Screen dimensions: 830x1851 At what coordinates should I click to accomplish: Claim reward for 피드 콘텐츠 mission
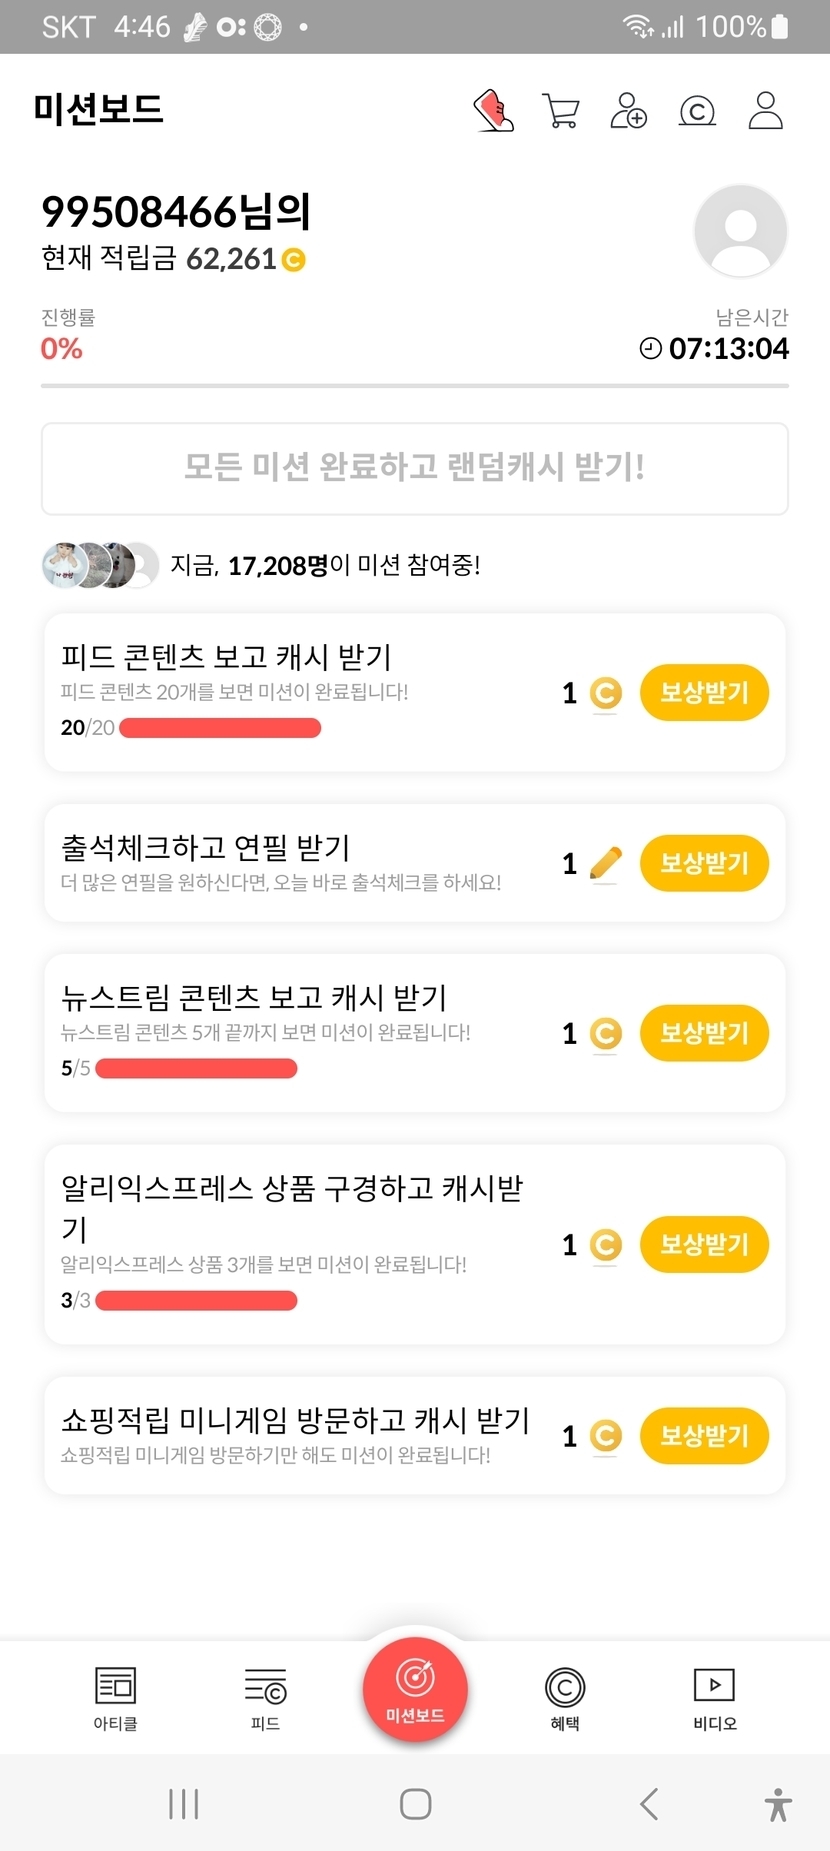(704, 692)
